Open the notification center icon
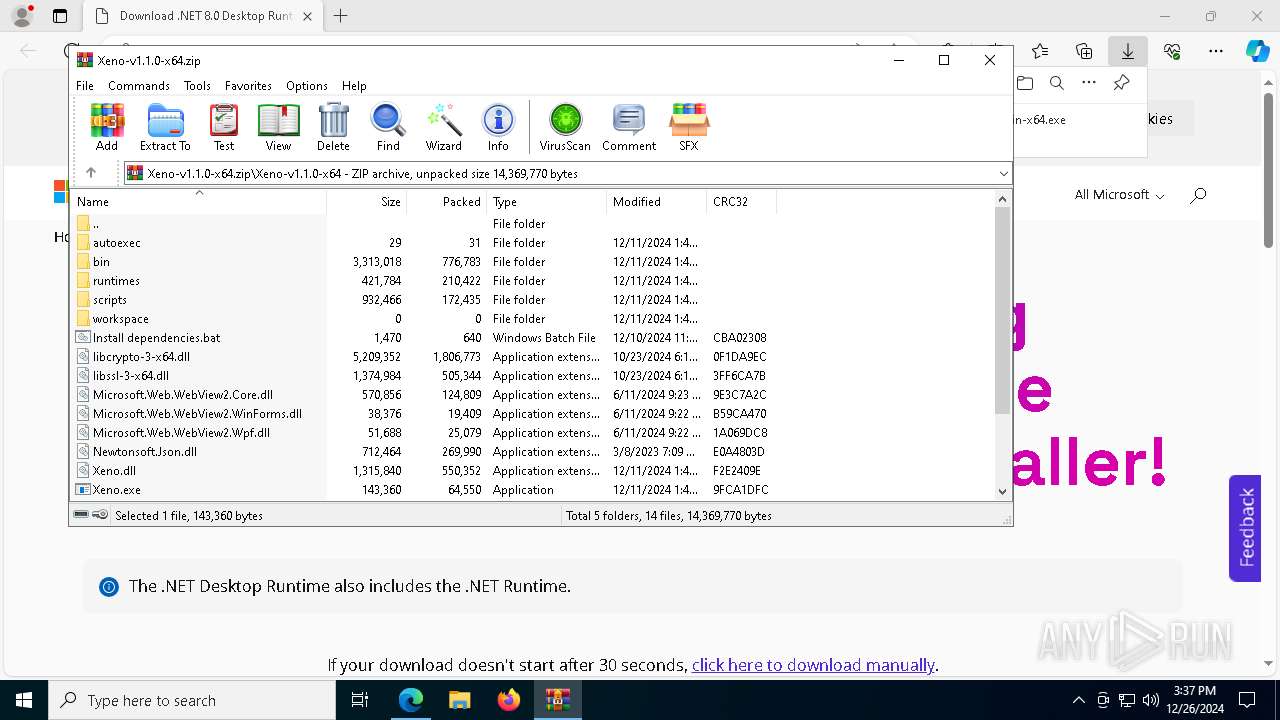The width and height of the screenshot is (1280, 720). coord(1247,700)
